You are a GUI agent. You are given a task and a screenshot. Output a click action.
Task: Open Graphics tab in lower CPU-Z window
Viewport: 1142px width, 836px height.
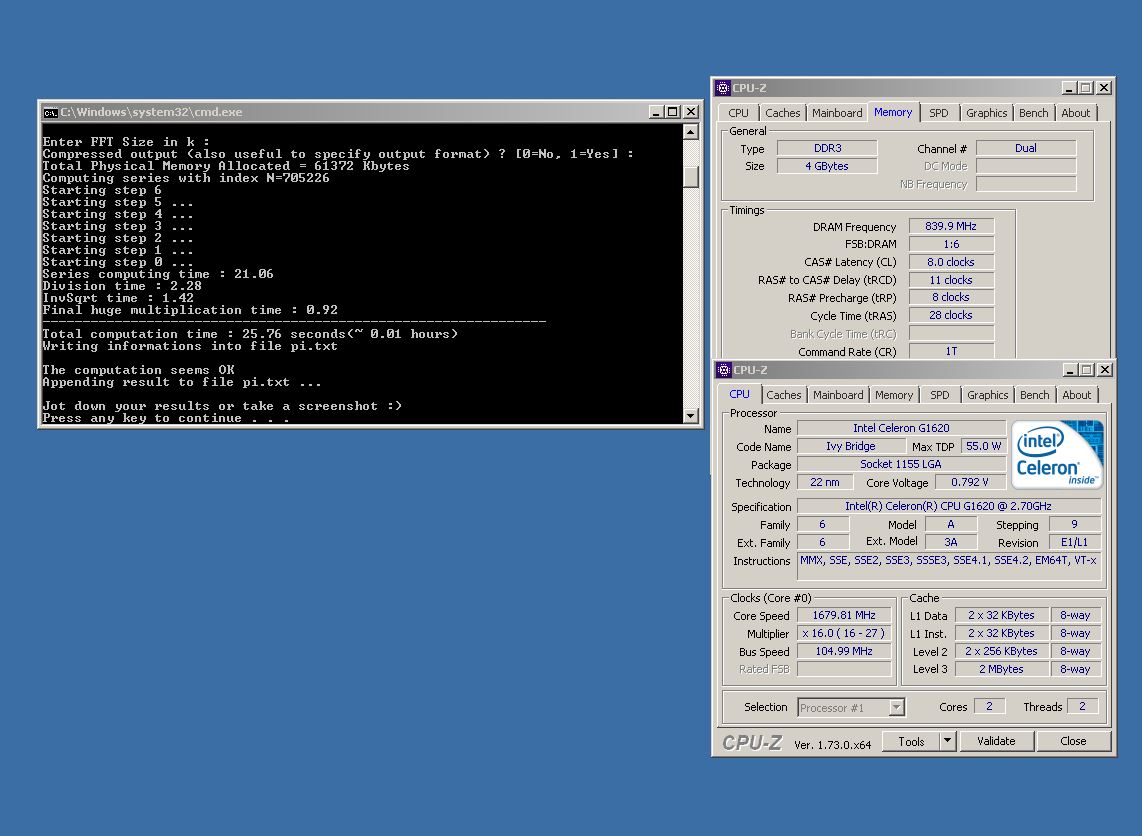tap(988, 395)
